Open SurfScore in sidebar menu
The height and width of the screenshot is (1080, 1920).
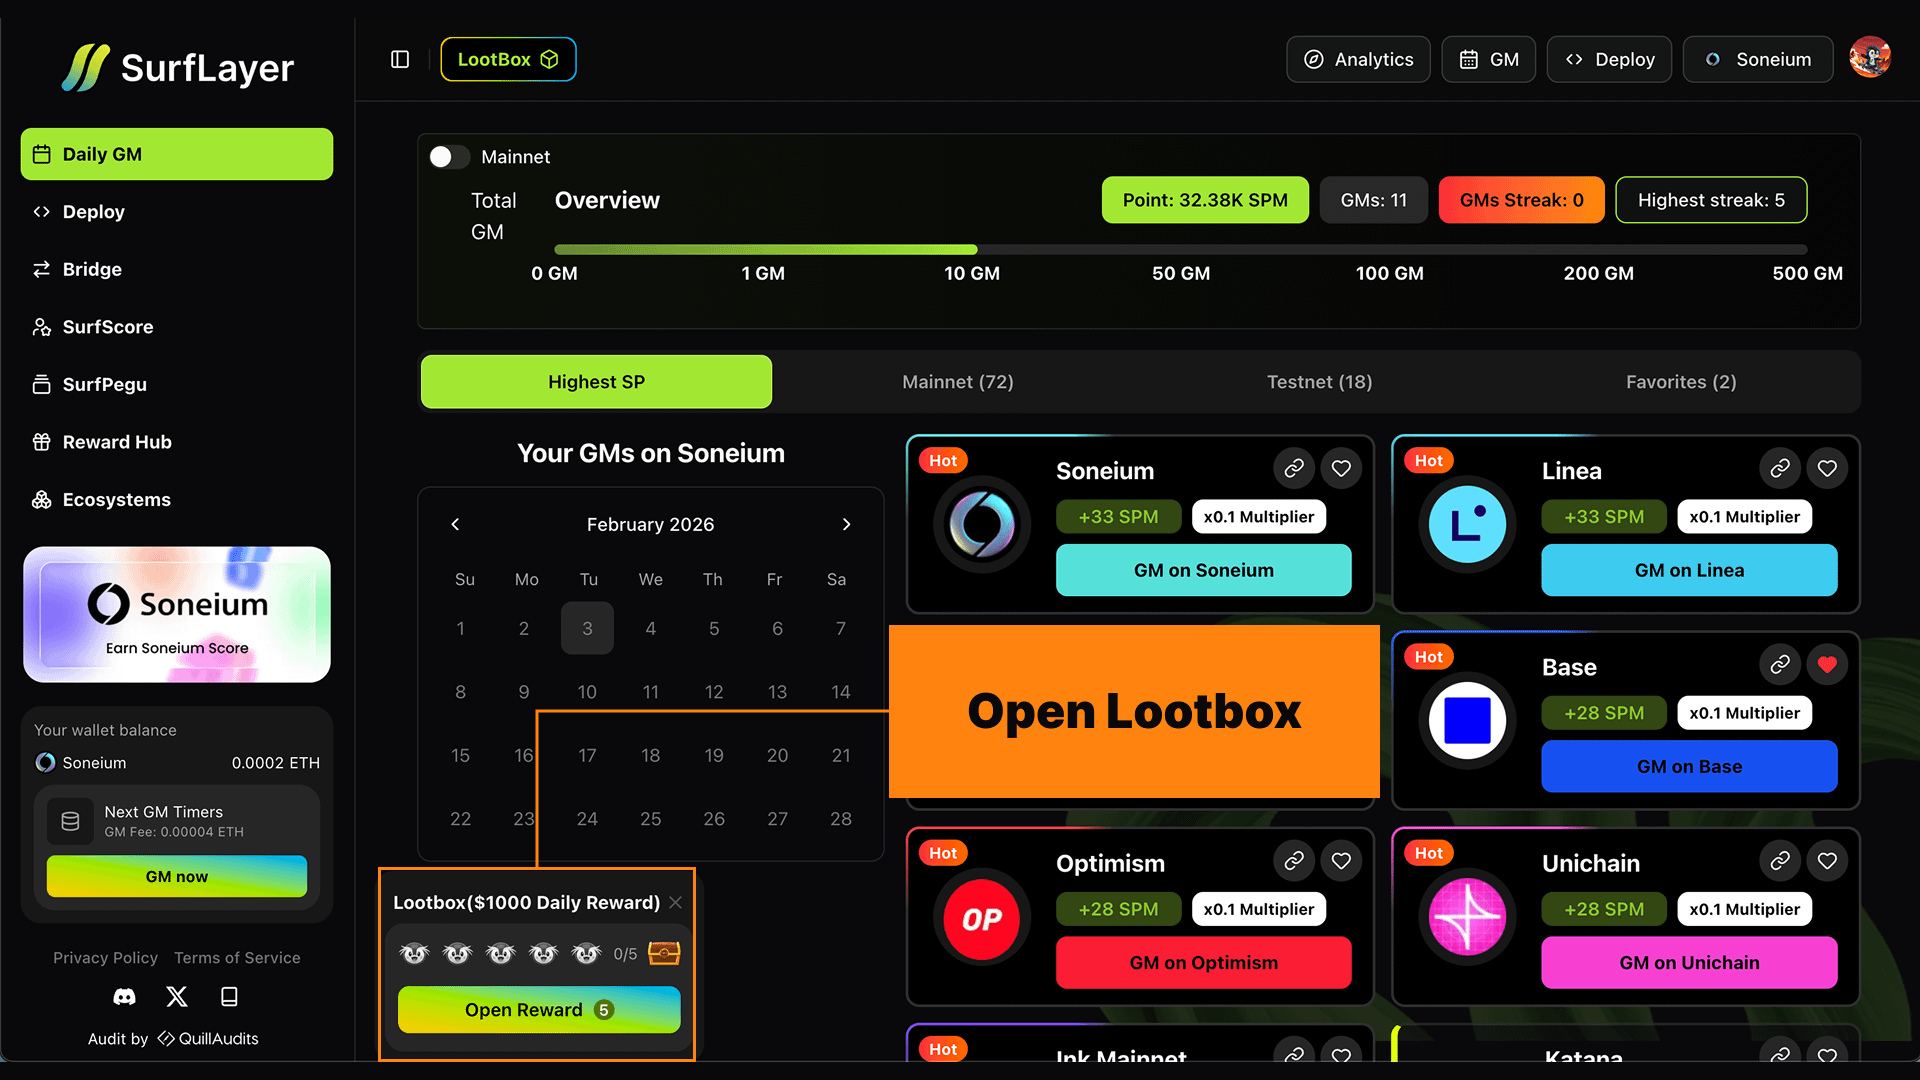(108, 327)
